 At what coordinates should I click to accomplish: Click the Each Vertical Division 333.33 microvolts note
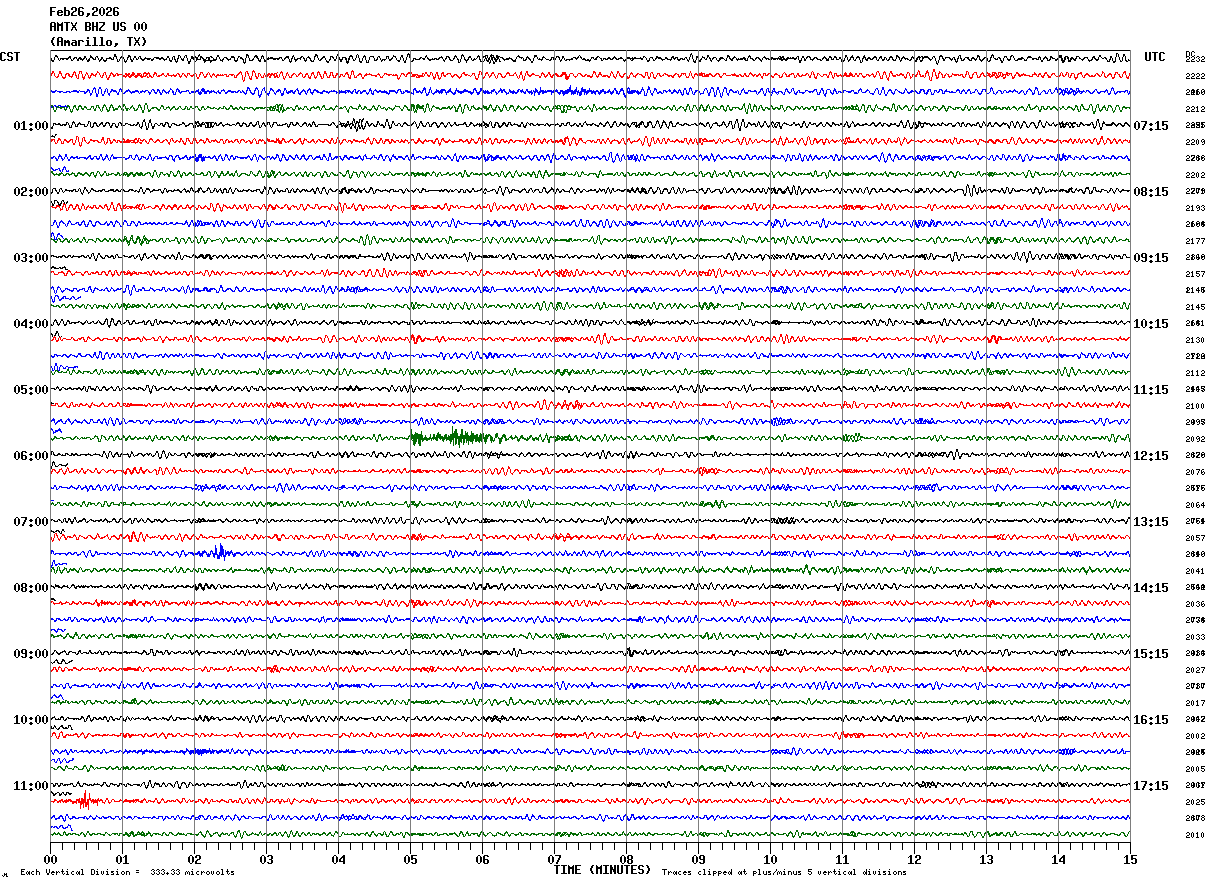(x=127, y=872)
